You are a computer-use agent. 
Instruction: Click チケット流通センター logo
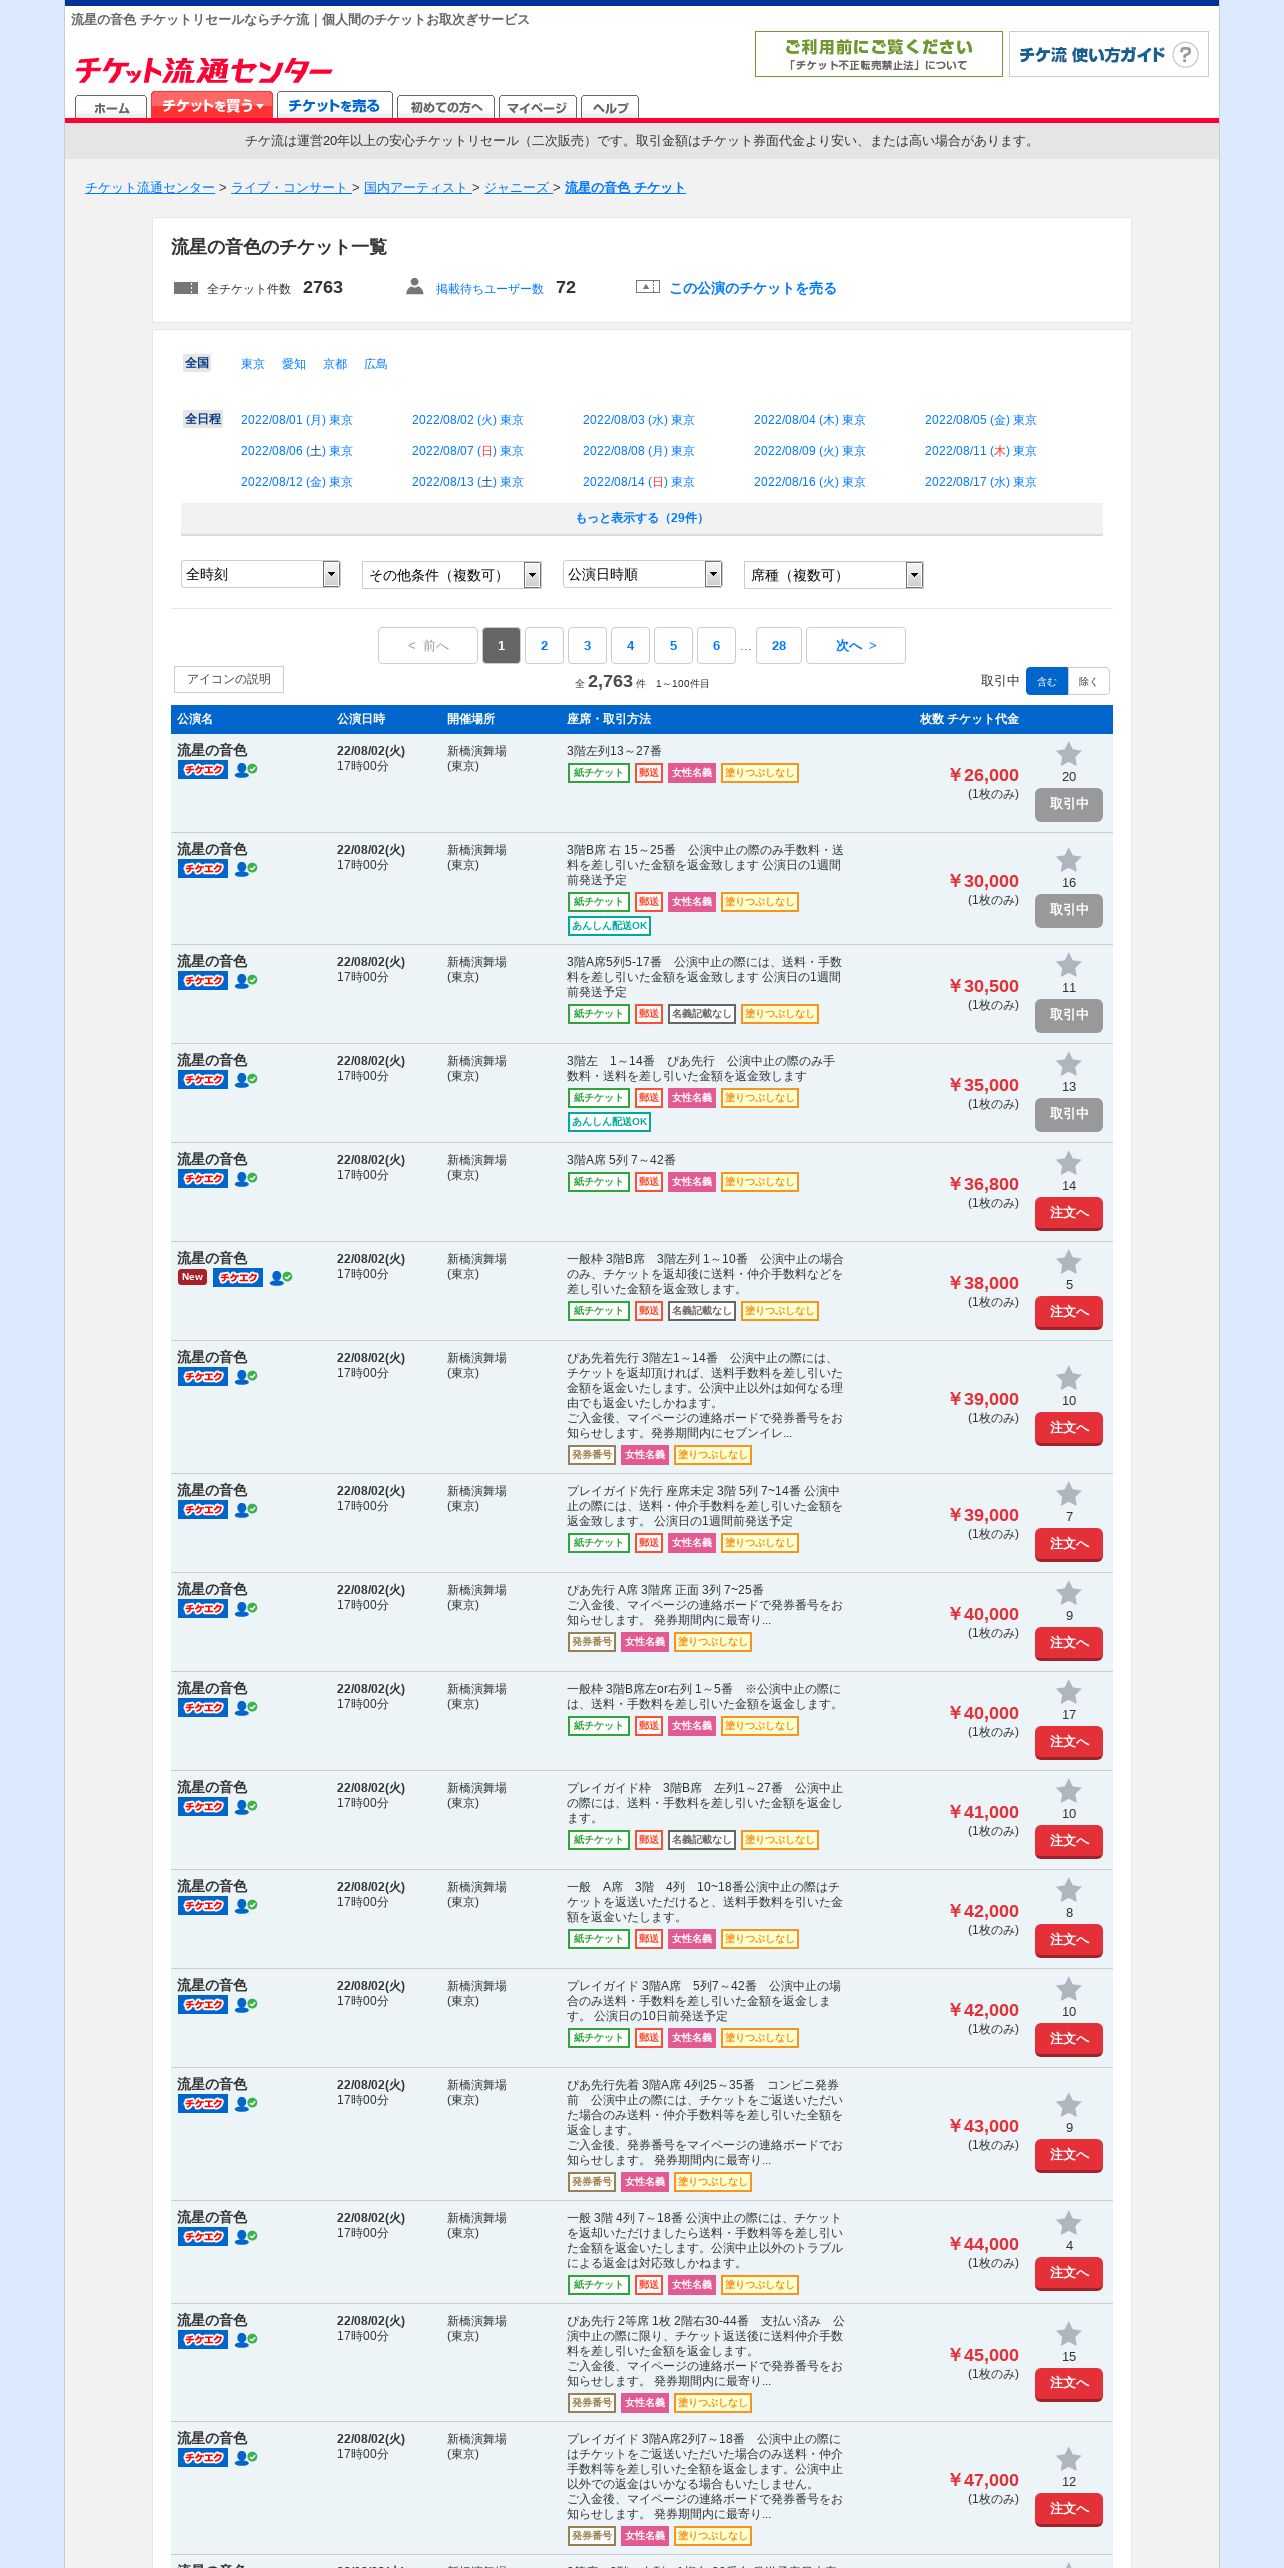204,70
